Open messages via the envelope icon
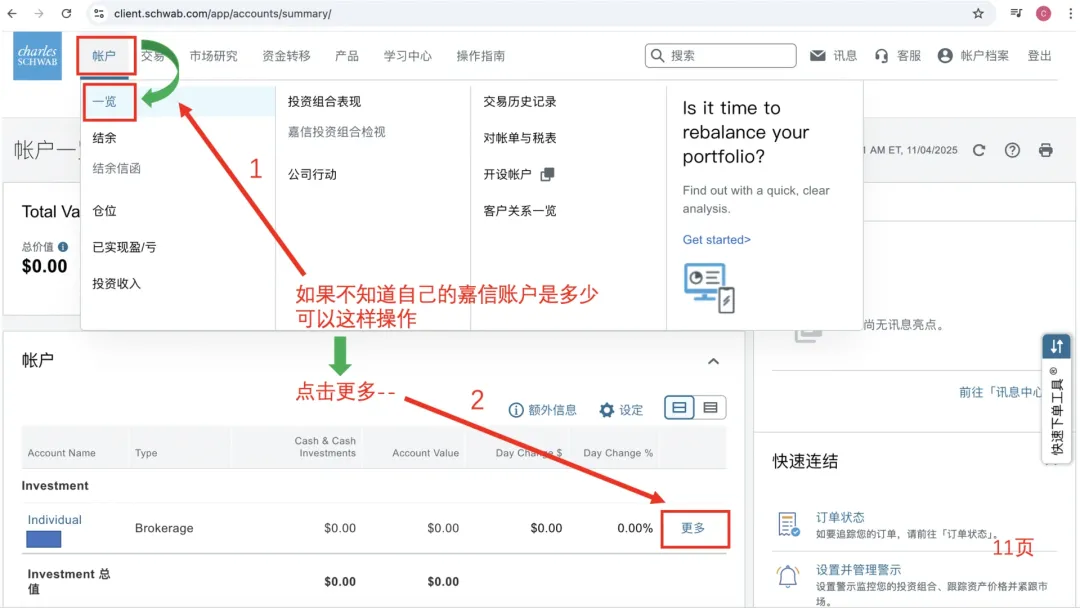 pos(818,56)
